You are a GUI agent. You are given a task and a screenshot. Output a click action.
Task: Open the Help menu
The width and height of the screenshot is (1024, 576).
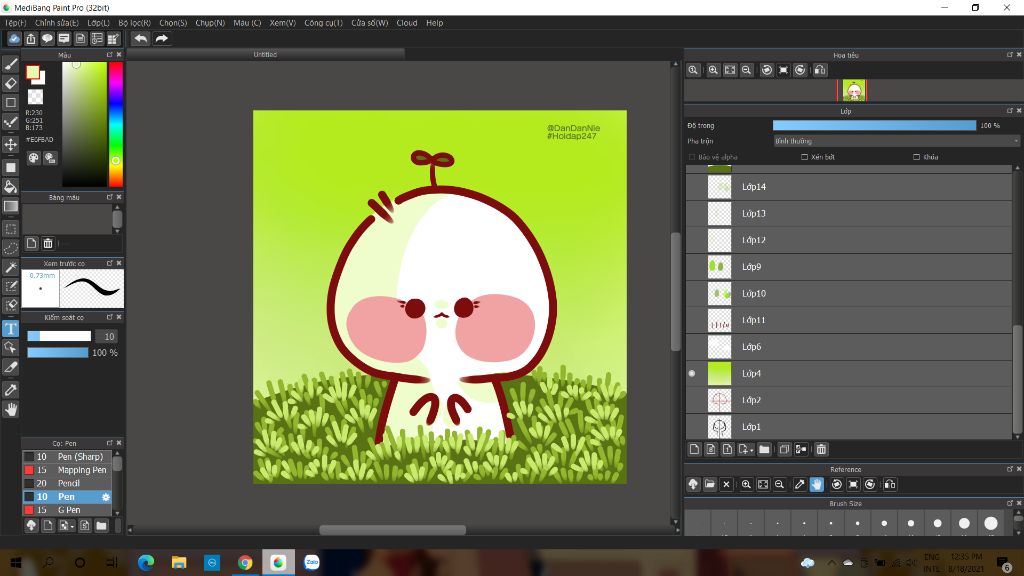tap(434, 22)
